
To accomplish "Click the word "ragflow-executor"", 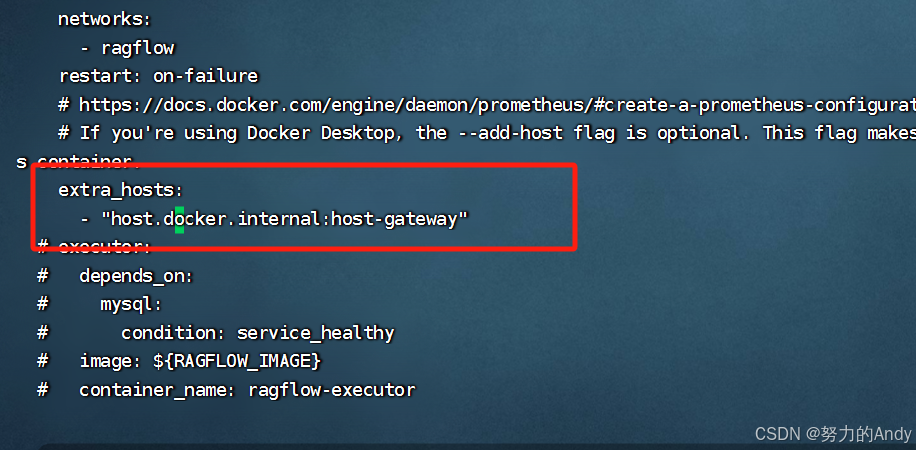I will tap(332, 390).
